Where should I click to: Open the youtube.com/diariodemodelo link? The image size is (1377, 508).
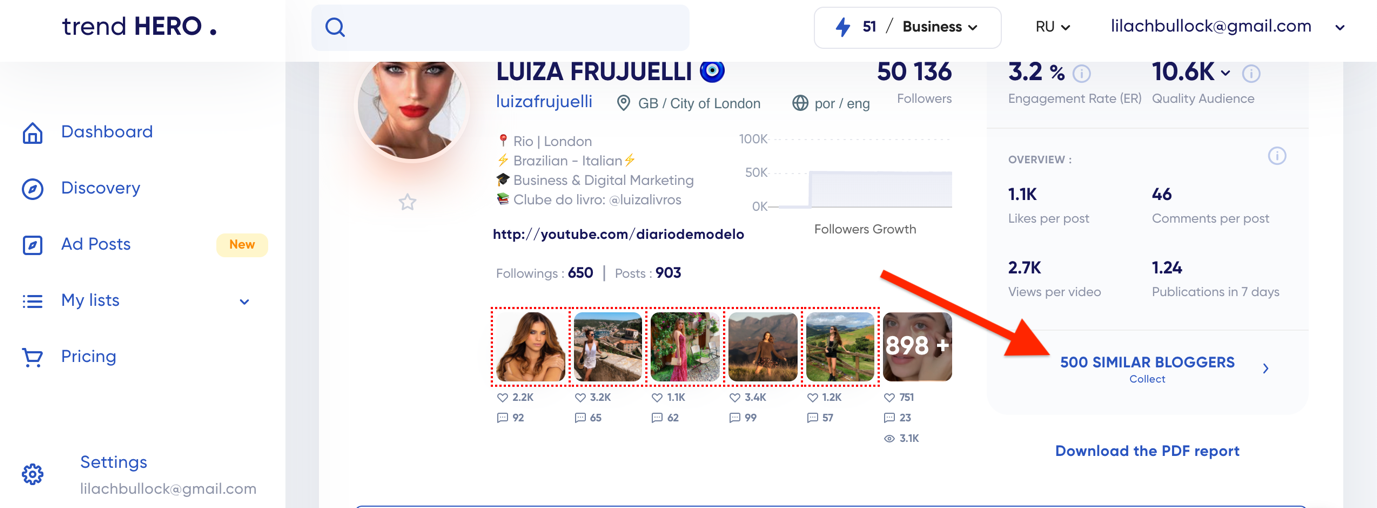click(x=618, y=234)
